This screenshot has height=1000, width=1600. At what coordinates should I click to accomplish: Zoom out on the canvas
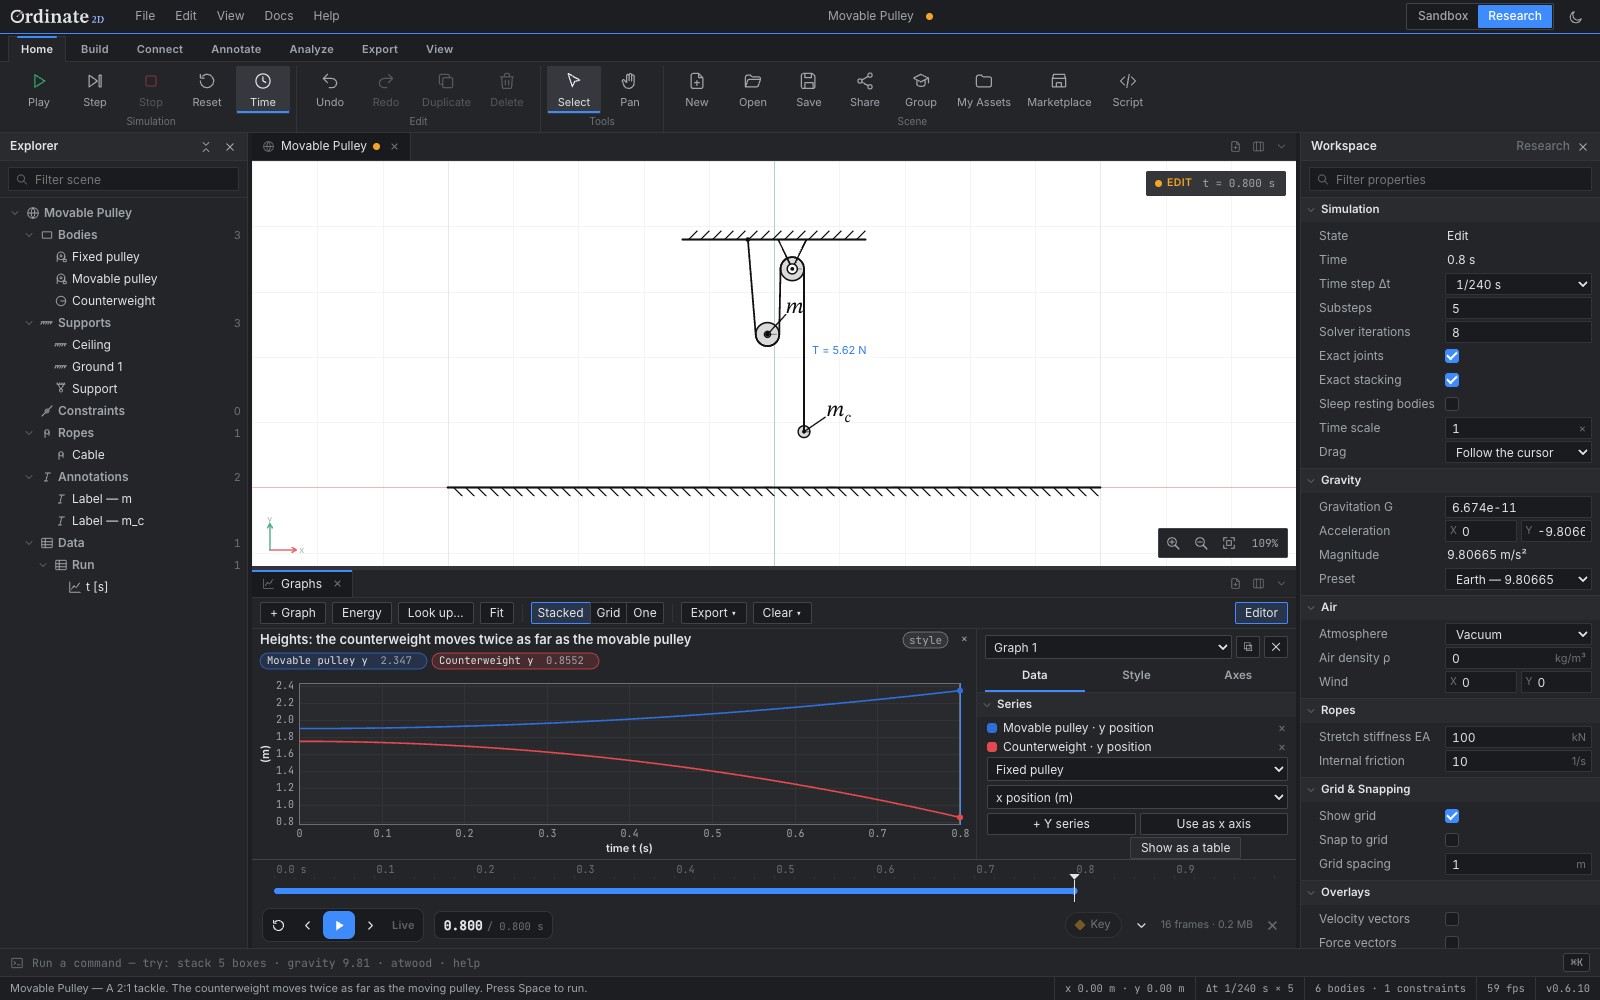1201,543
